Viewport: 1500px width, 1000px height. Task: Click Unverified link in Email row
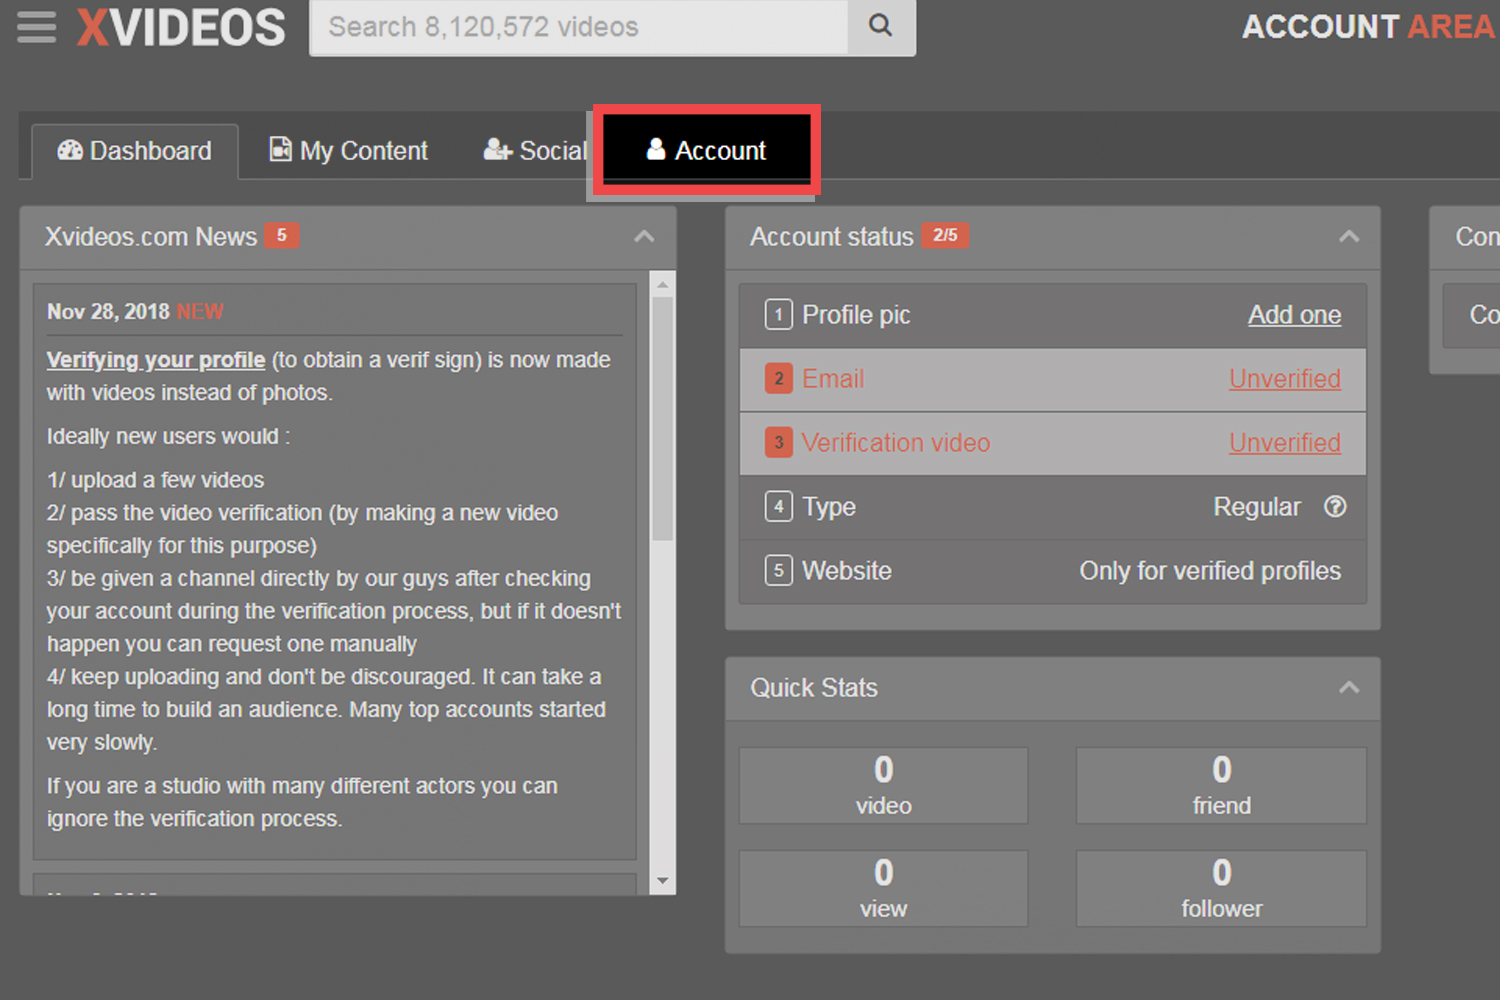click(x=1285, y=379)
